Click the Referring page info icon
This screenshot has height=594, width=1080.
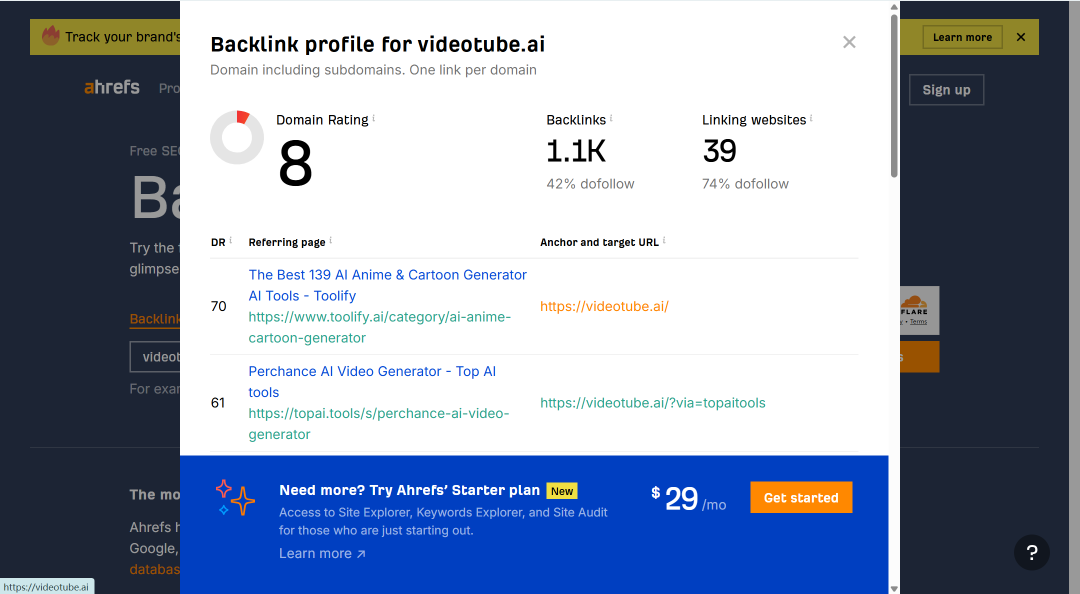(331, 240)
